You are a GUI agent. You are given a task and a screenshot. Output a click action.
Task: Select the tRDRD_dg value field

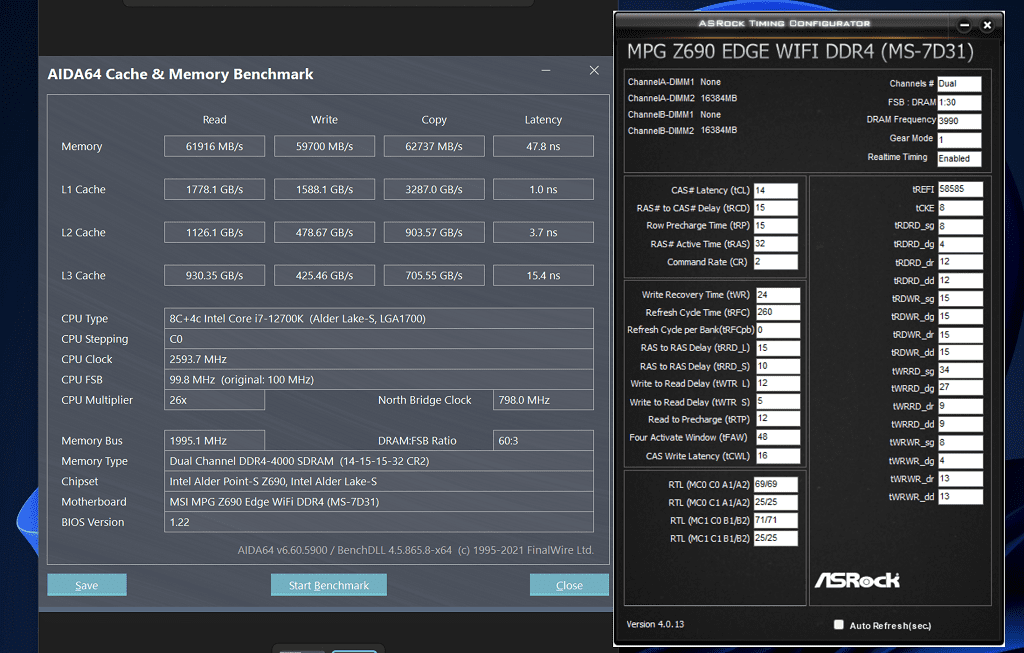pos(960,244)
